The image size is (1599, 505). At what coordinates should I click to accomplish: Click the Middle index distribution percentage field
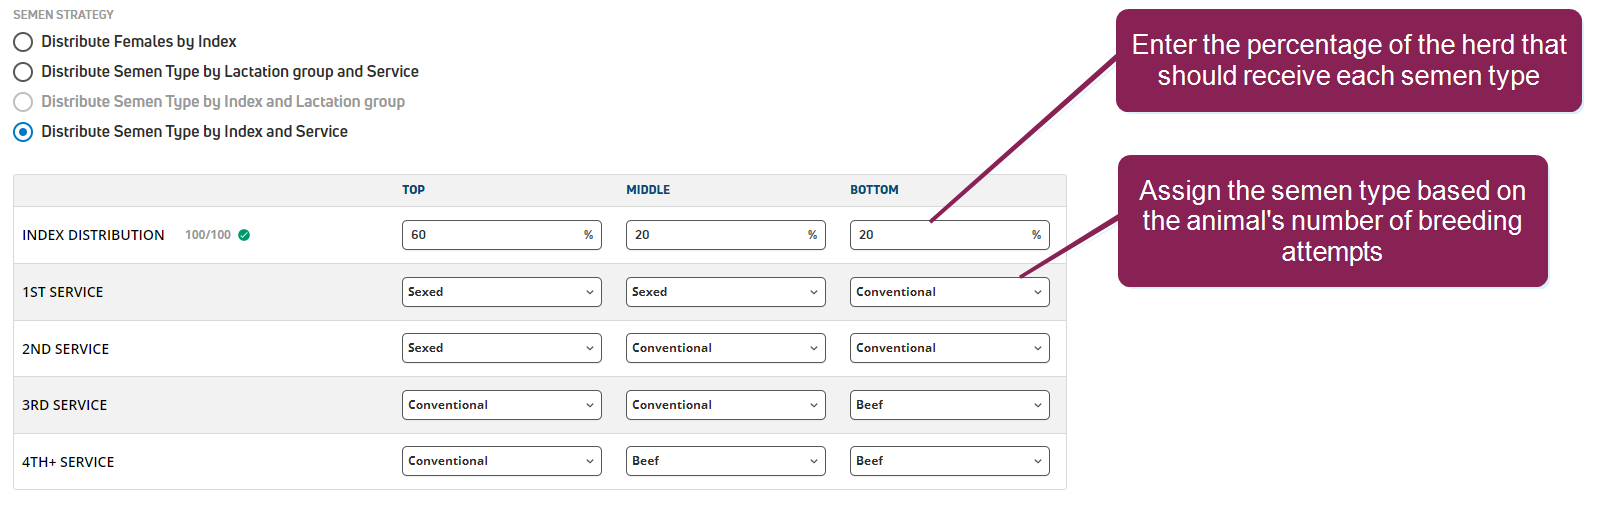click(x=714, y=235)
